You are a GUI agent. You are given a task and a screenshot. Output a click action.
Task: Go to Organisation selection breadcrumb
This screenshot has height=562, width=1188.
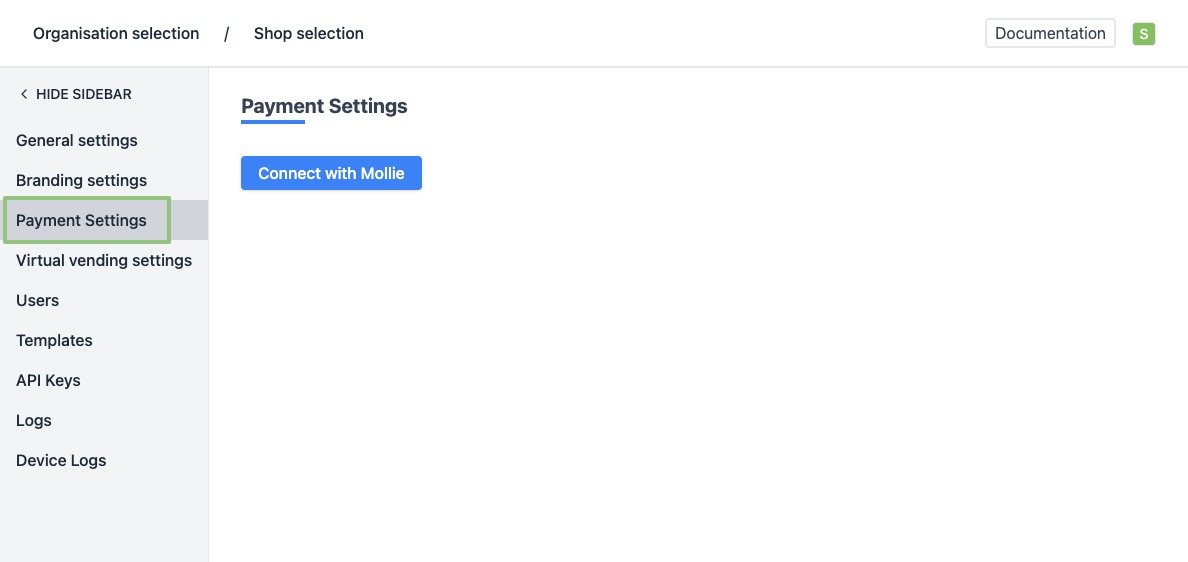pyautogui.click(x=116, y=34)
